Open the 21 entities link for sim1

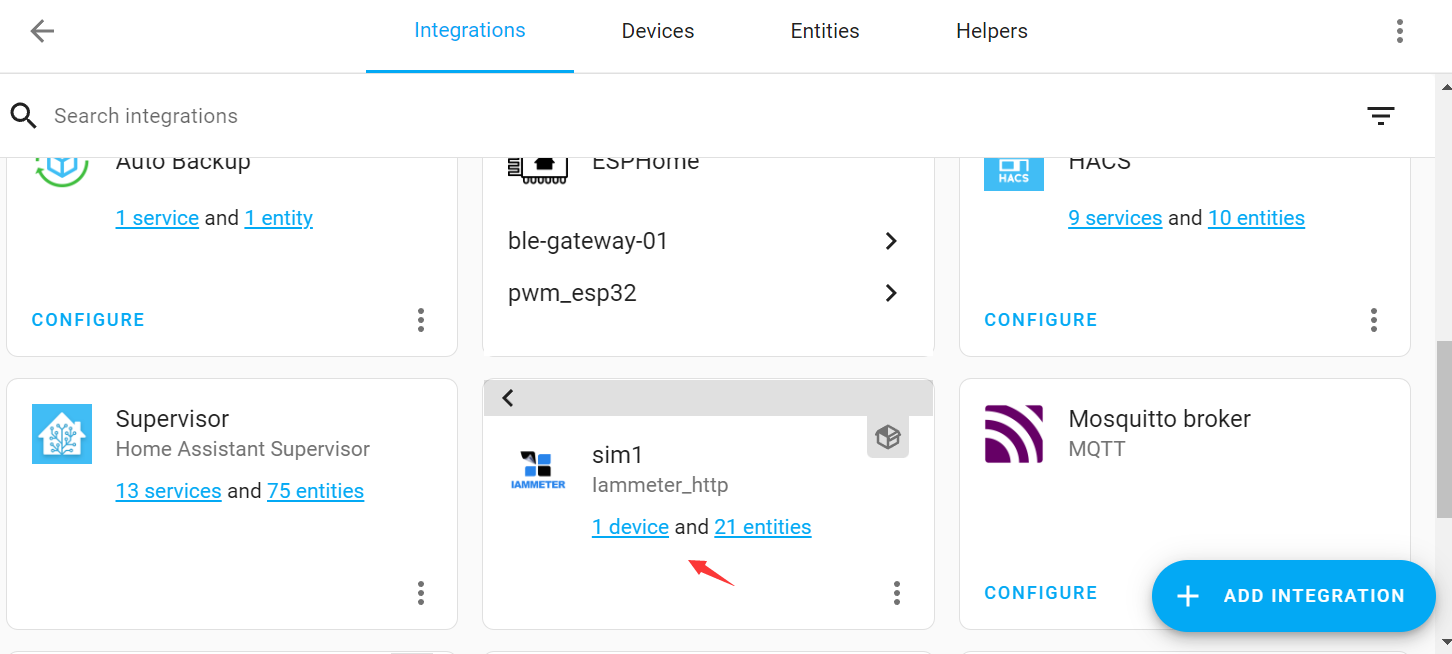click(762, 527)
